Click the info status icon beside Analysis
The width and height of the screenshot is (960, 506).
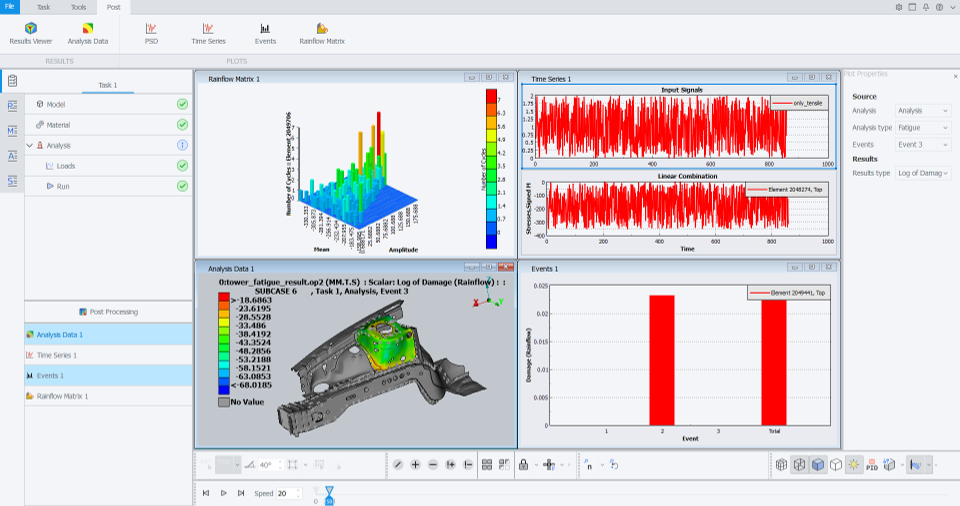[x=182, y=145]
